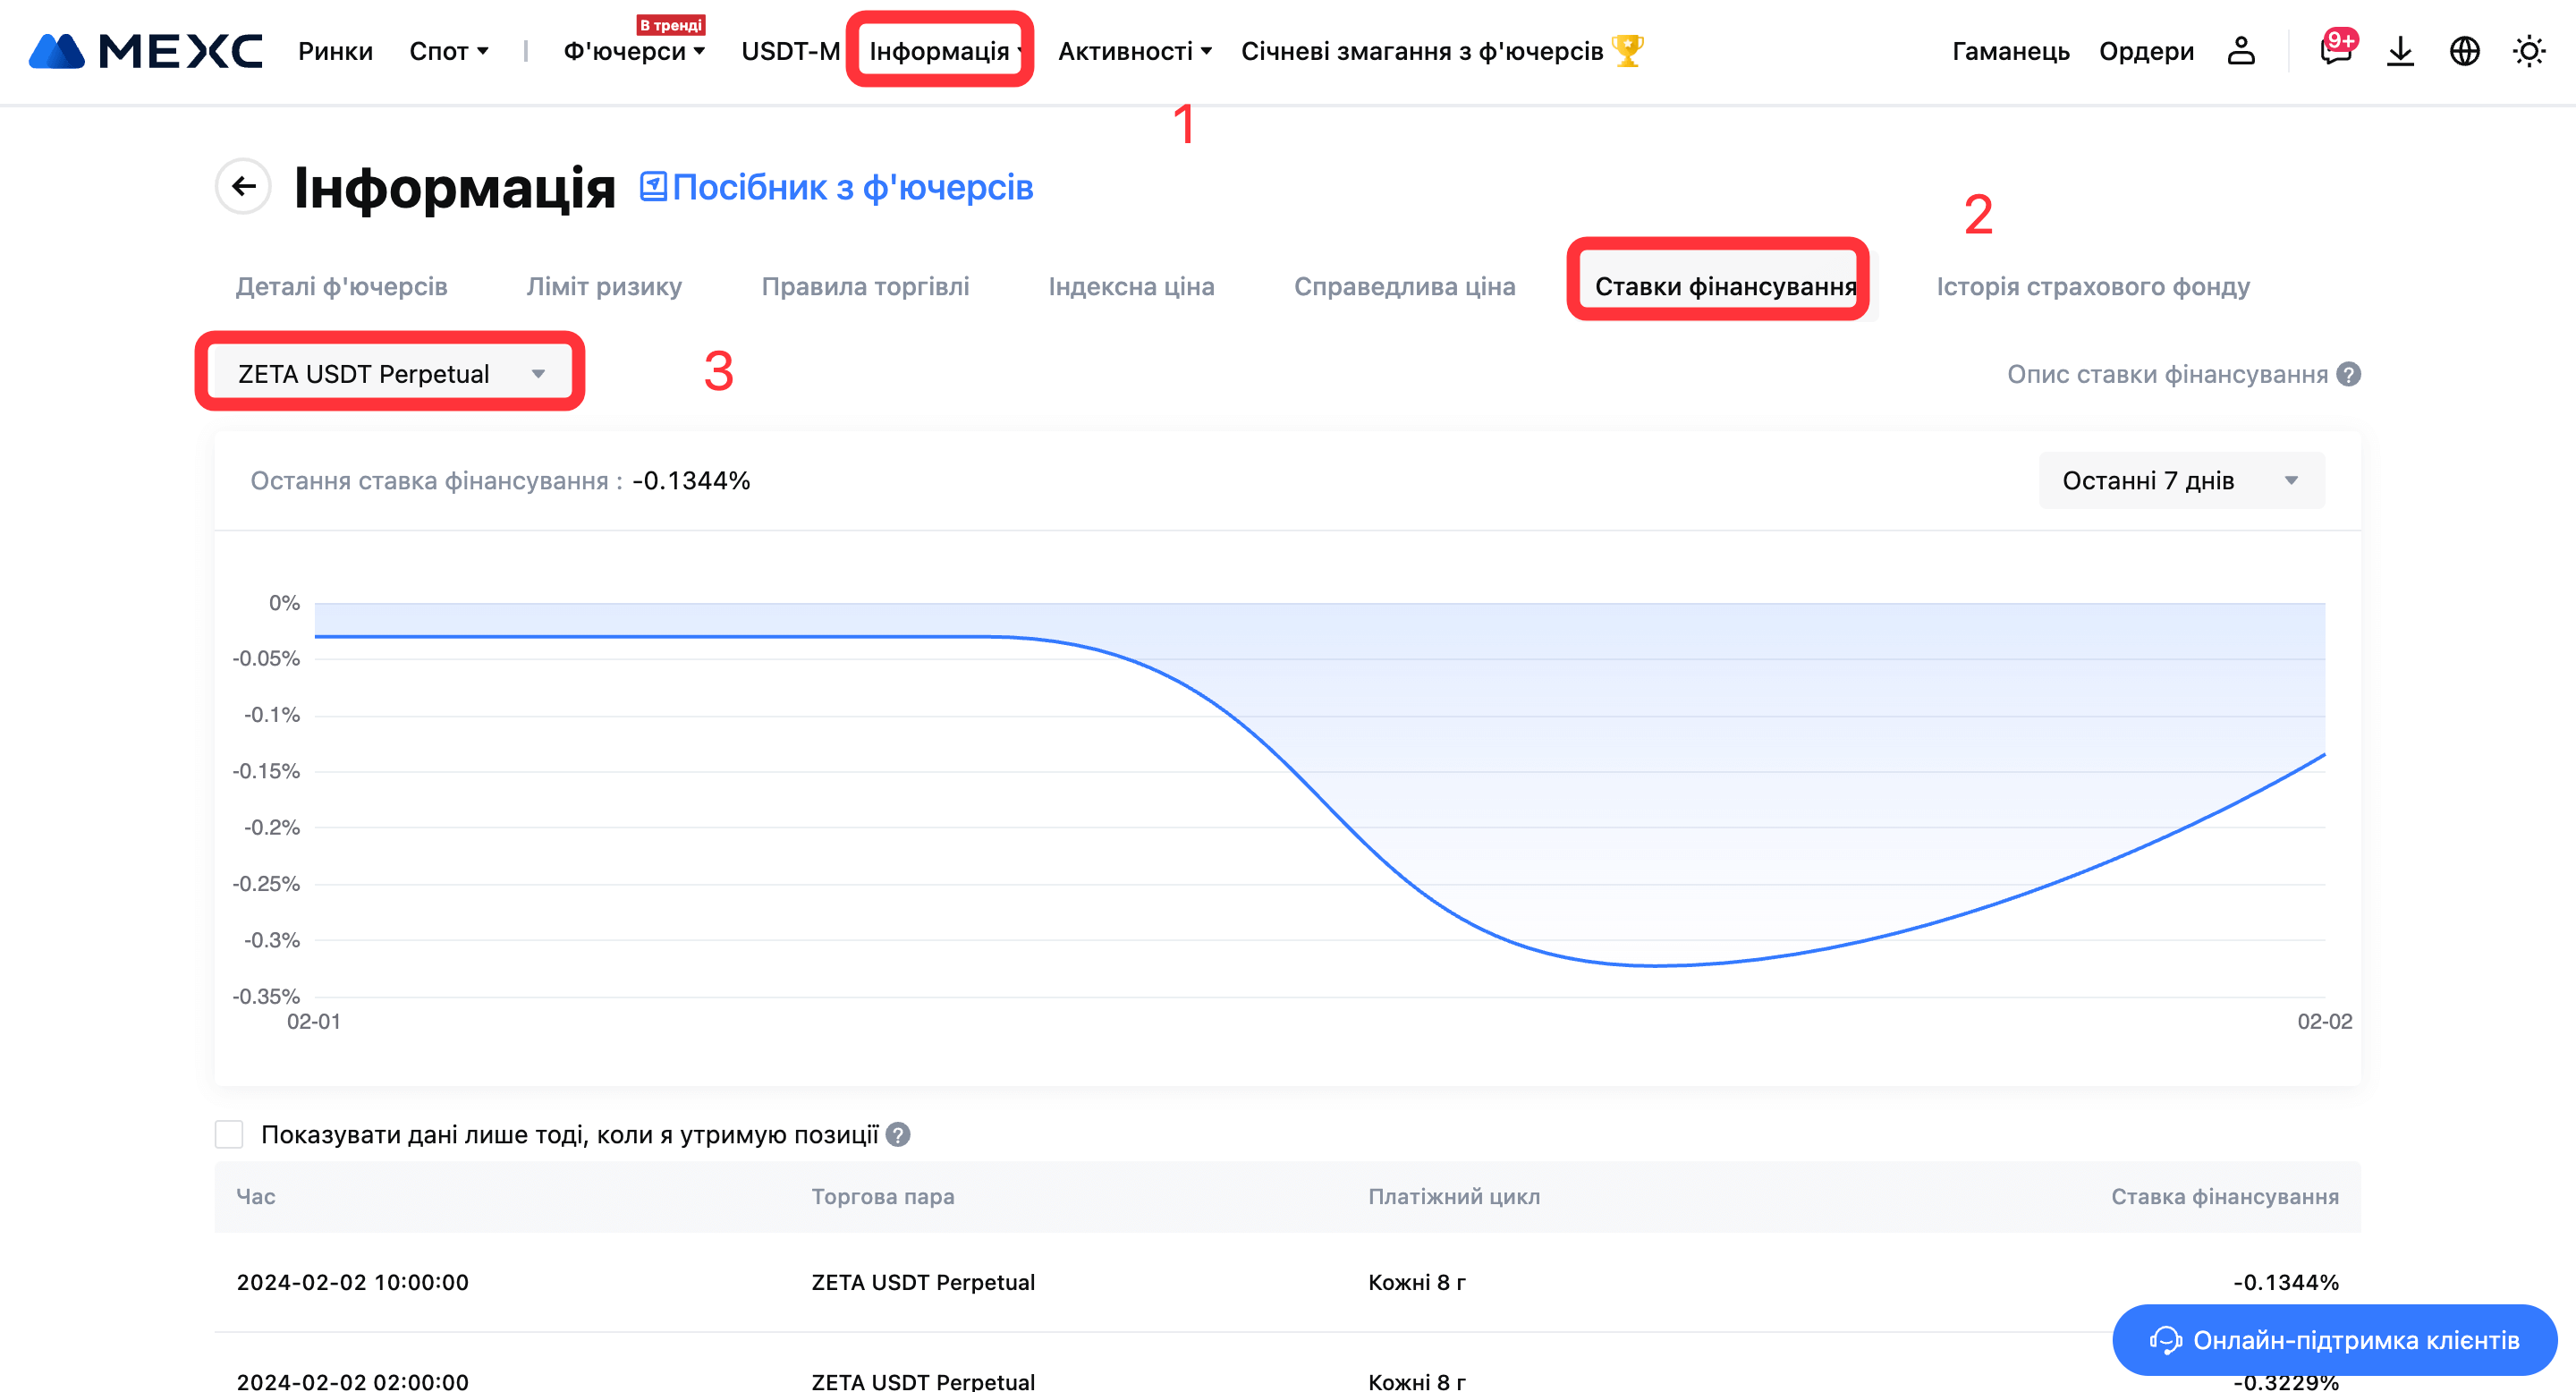Click the funding rate description help icon
This screenshot has width=2576, height=1392.
pos(2349,374)
